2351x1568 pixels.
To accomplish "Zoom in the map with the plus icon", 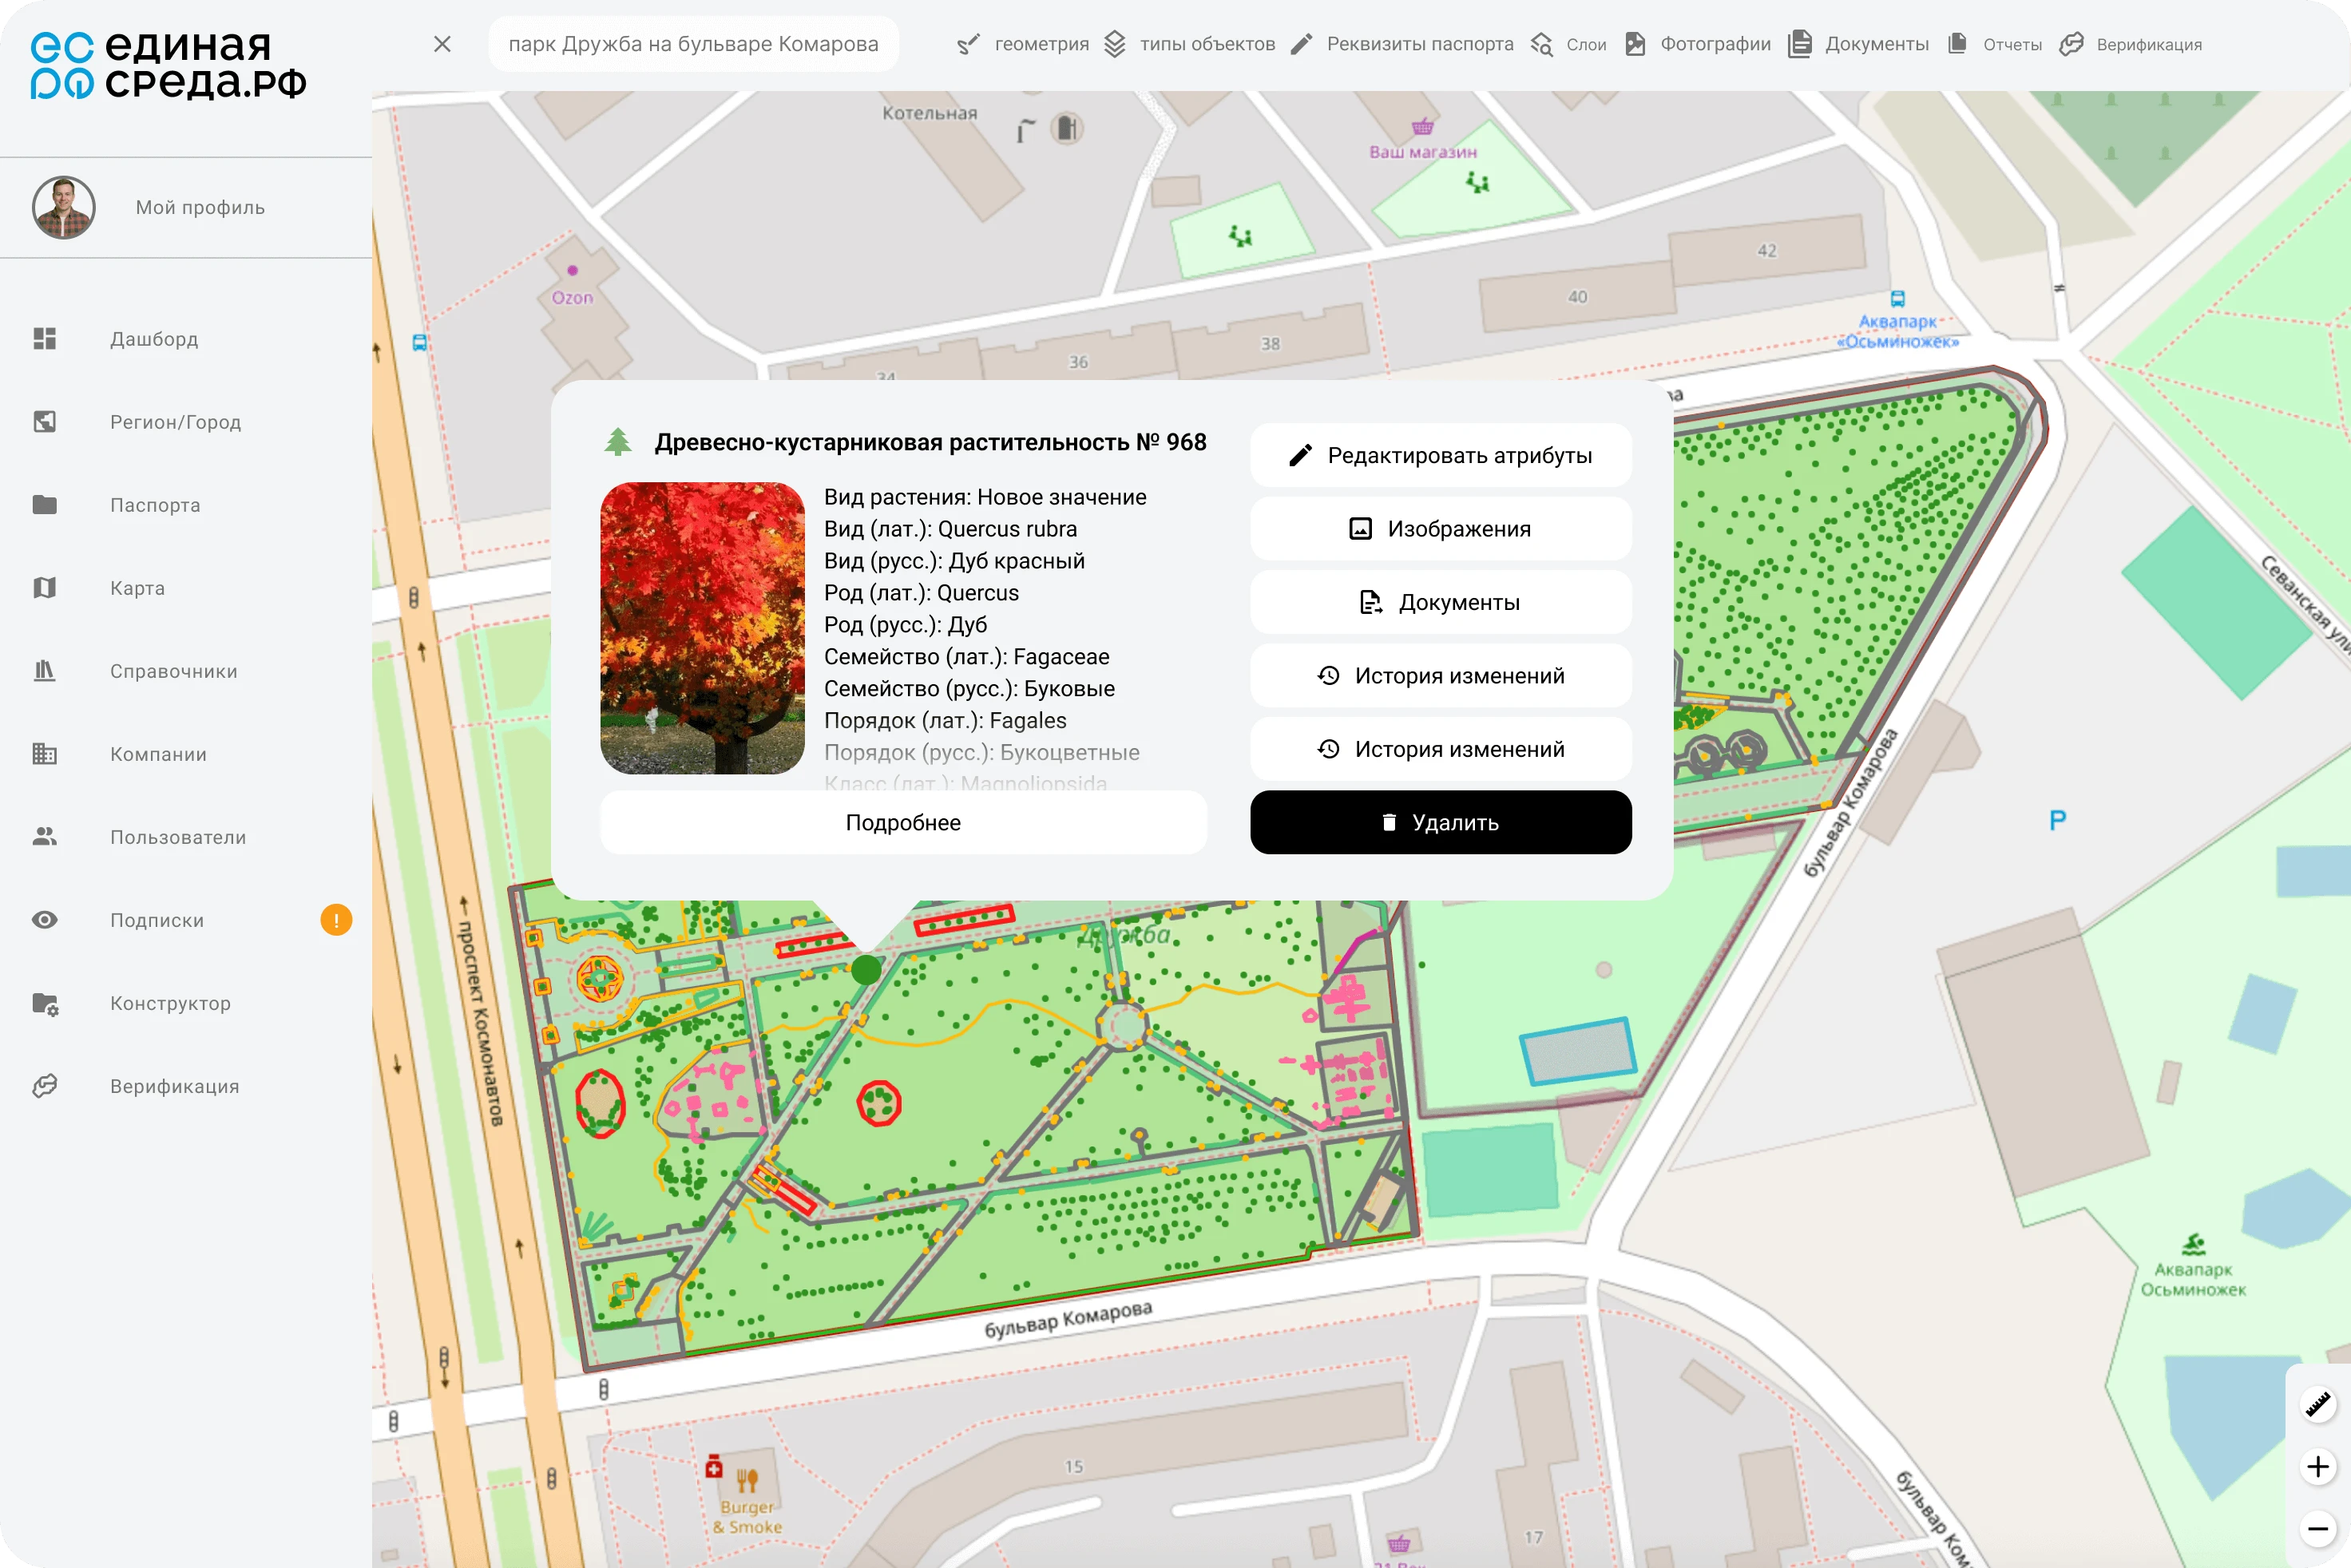I will 2317,1467.
